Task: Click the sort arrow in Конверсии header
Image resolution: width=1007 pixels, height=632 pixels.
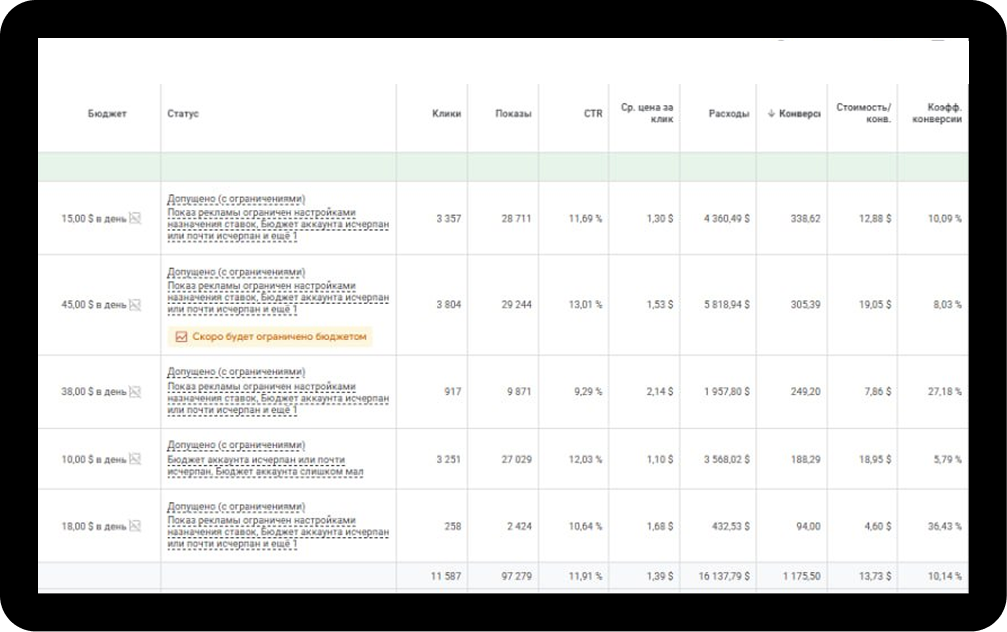Action: [771, 114]
